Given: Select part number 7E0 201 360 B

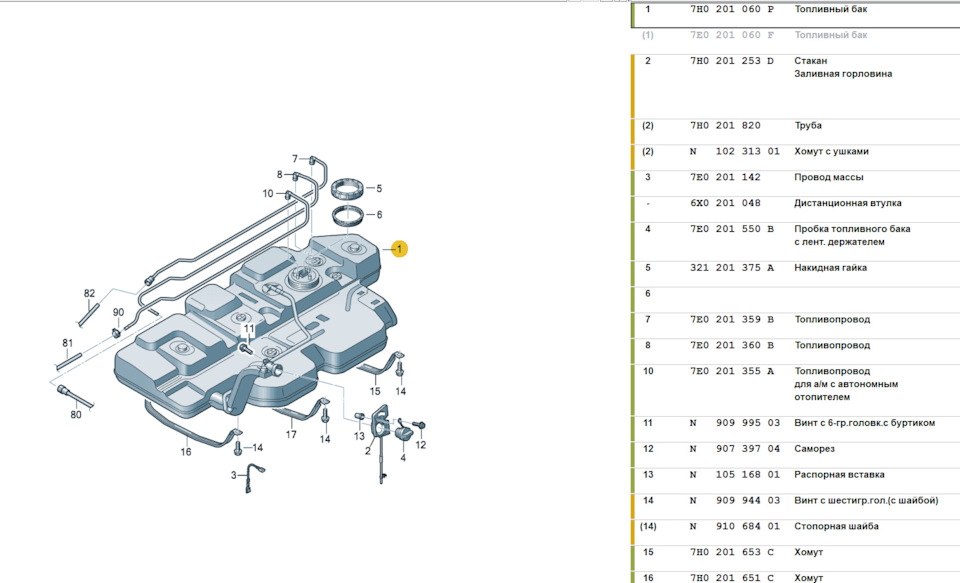Looking at the screenshot, I should 732,345.
